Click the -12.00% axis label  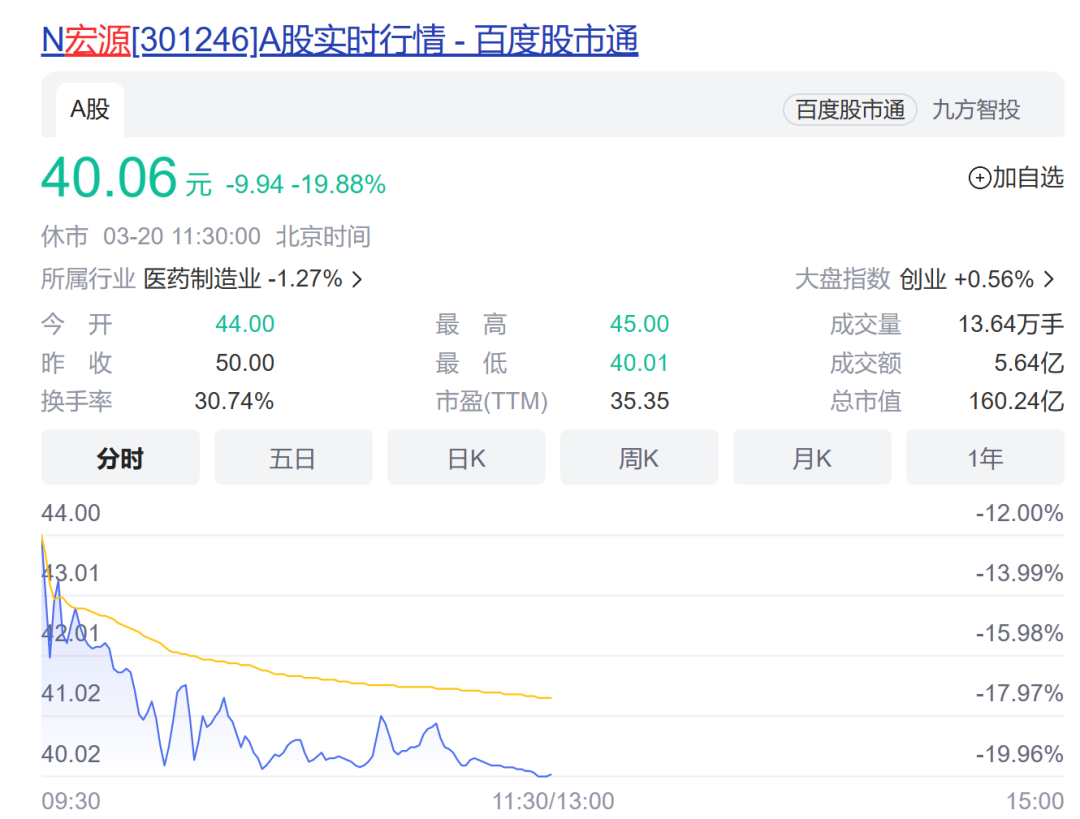click(1019, 513)
